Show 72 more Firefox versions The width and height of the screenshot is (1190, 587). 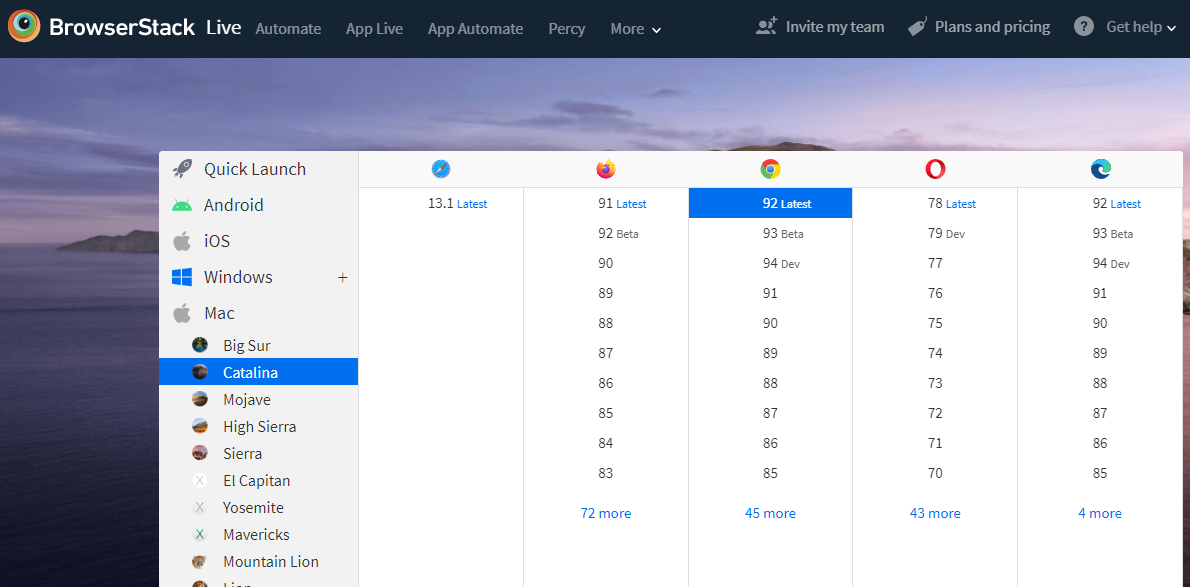point(606,513)
